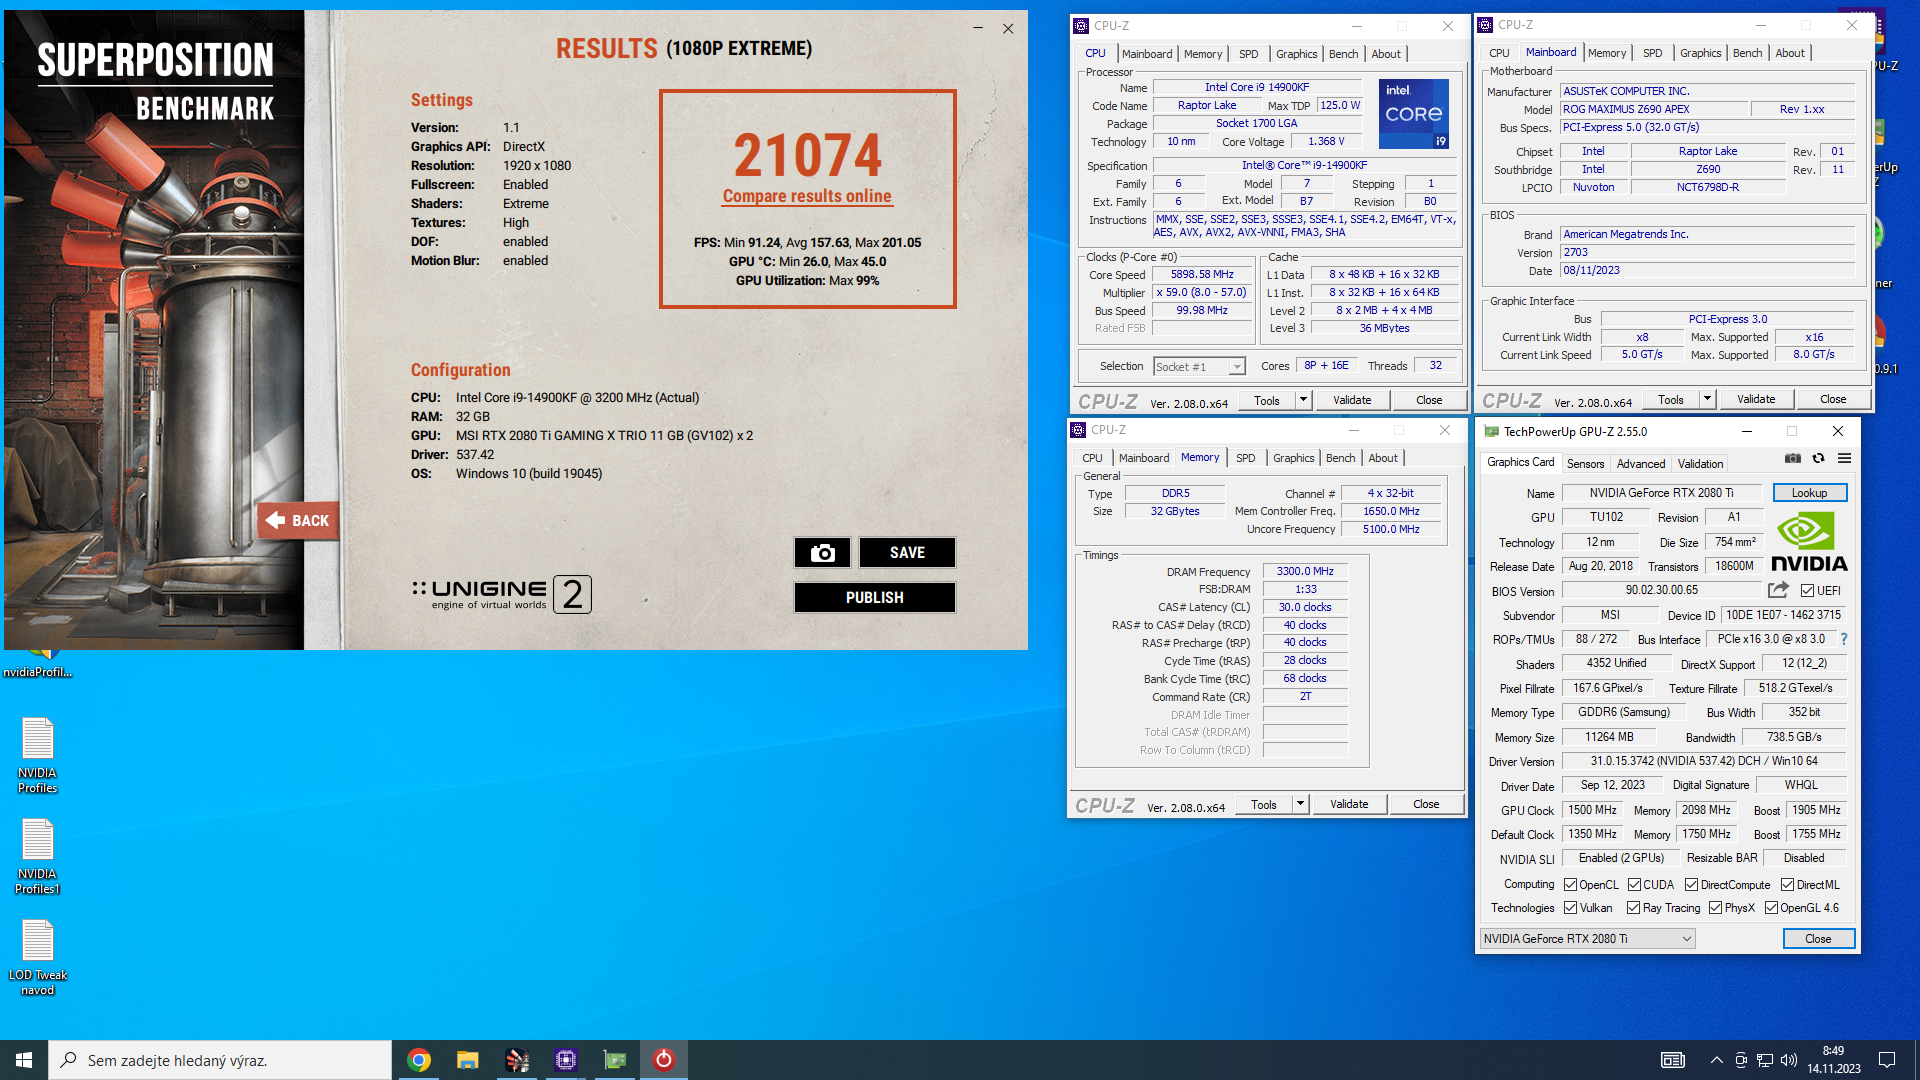
Task: Click the Unigine 2 logo
Action: click(x=502, y=594)
